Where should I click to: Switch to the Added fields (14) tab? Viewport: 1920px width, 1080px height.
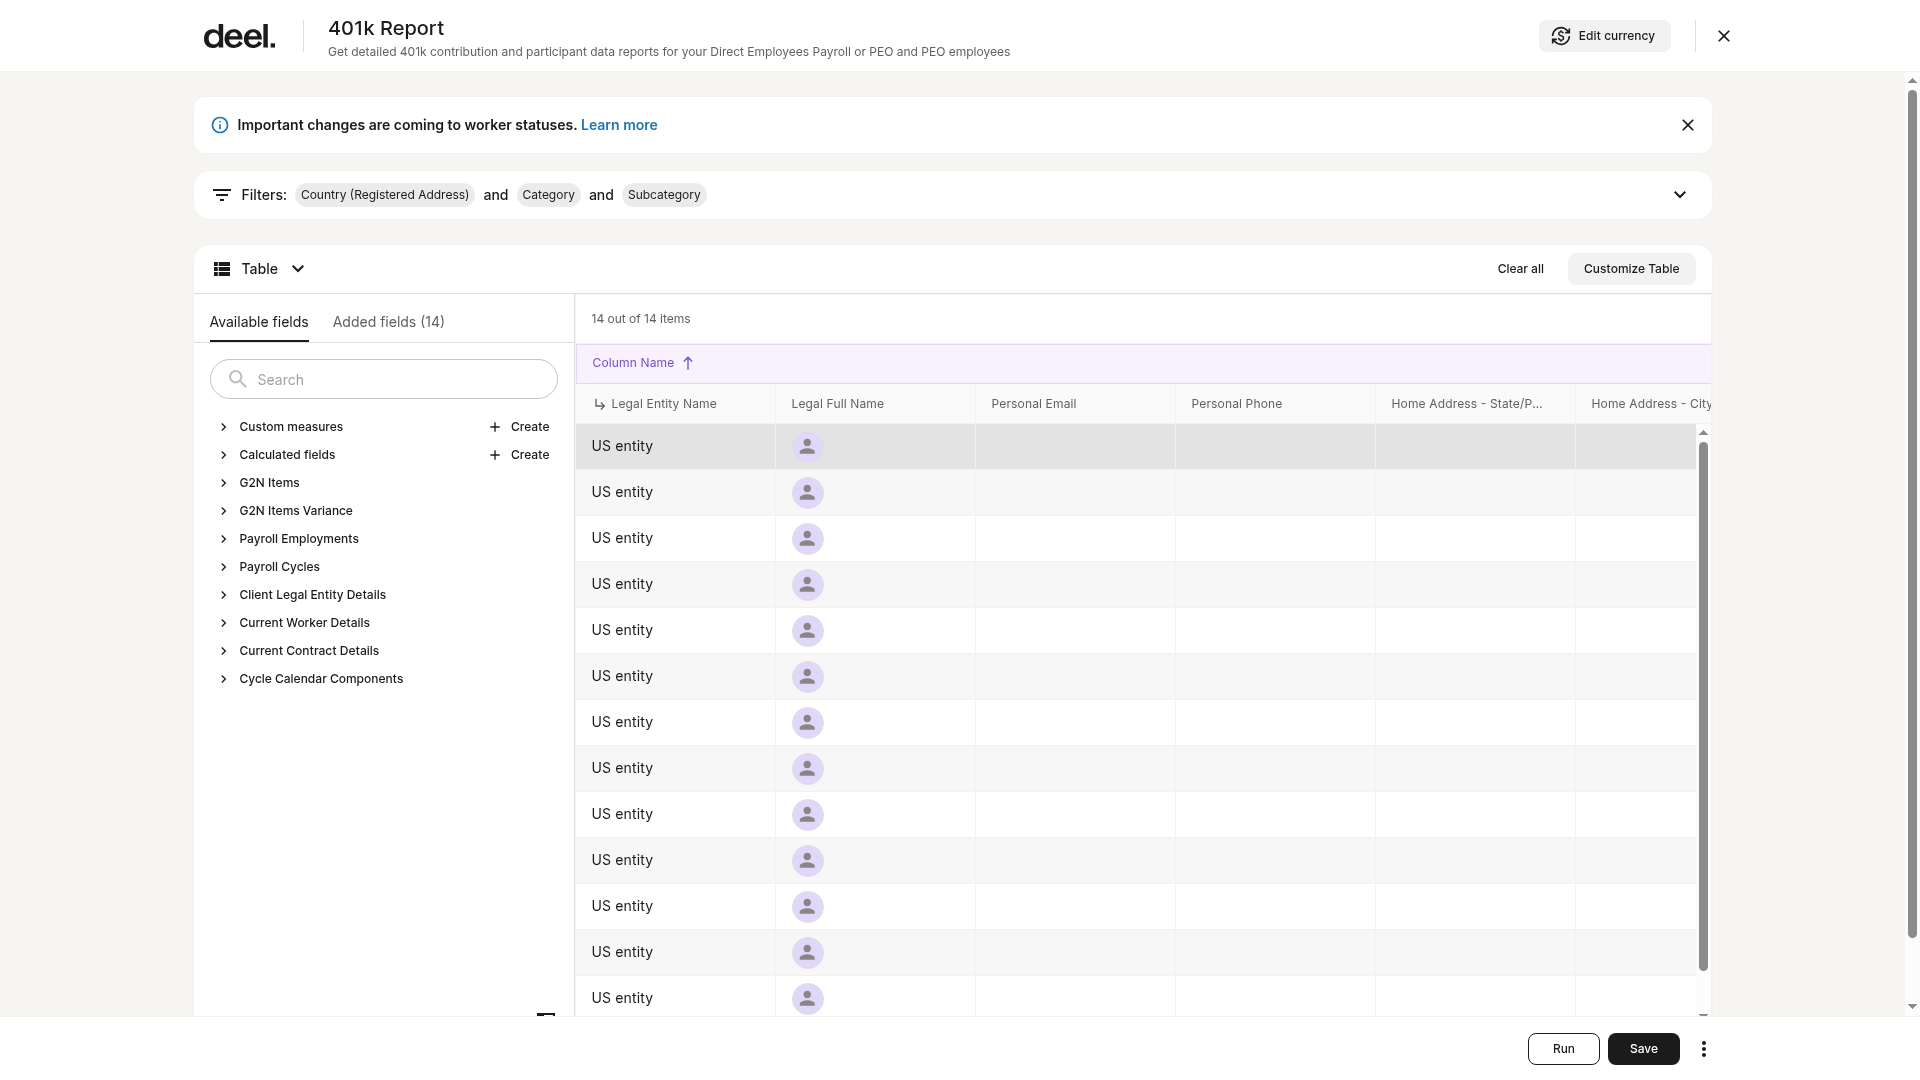pyautogui.click(x=389, y=322)
